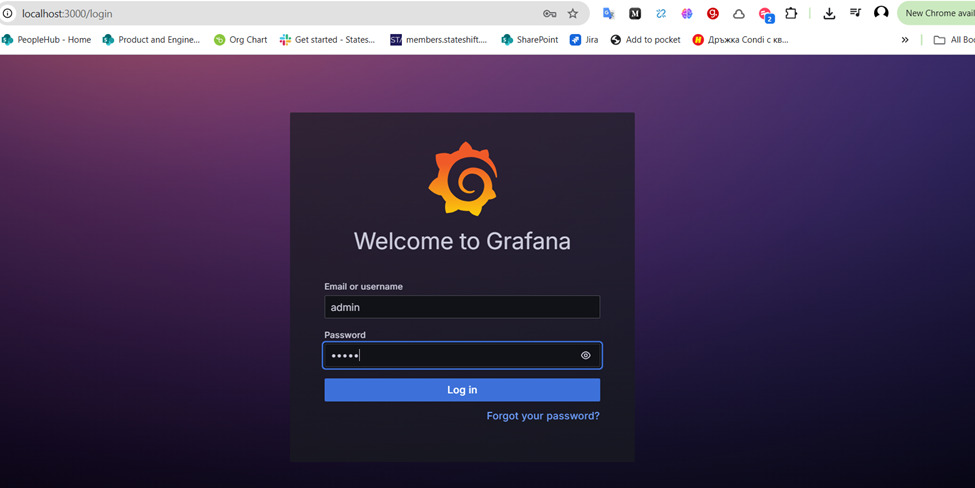Open the Org Chart bookmark

coord(241,40)
